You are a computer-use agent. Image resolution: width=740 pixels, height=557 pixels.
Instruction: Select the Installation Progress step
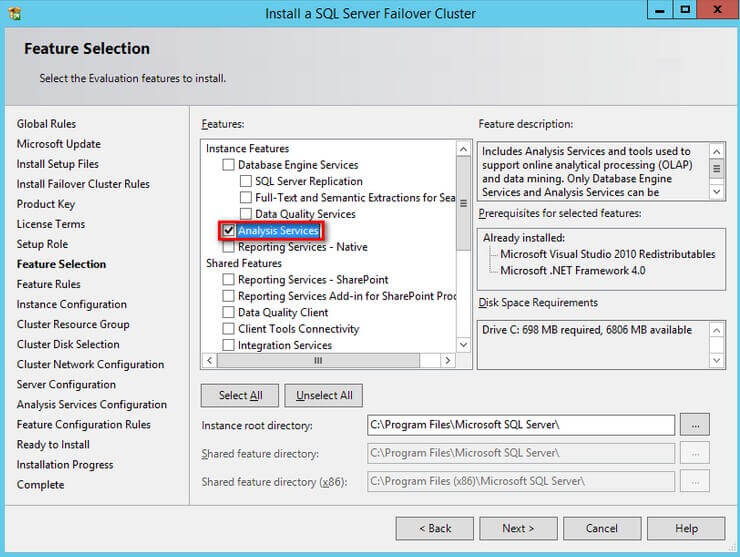[x=65, y=465]
